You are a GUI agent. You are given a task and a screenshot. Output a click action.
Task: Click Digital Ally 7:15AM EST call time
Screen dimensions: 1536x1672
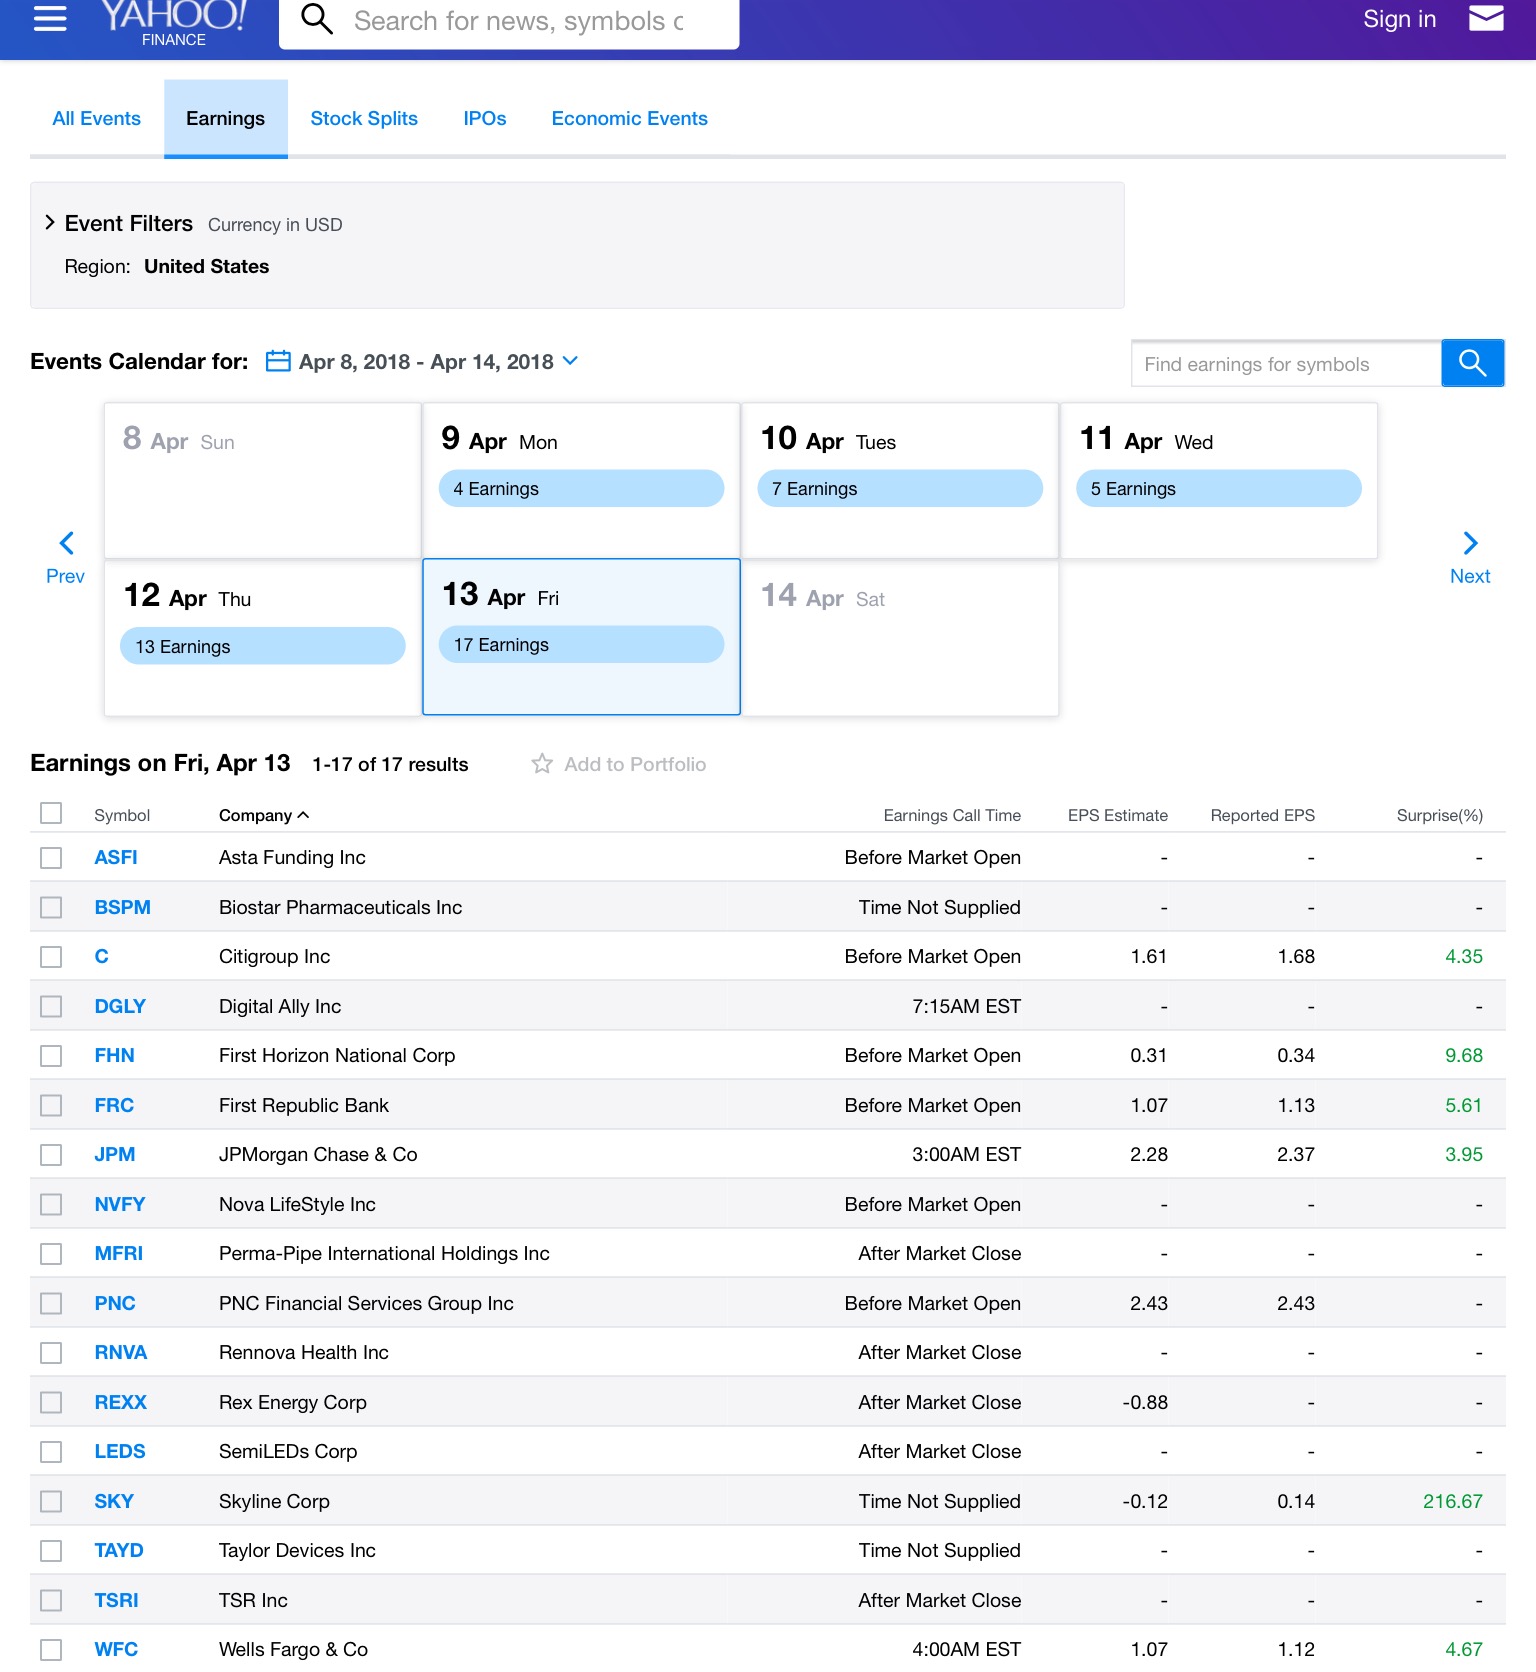[966, 1006]
